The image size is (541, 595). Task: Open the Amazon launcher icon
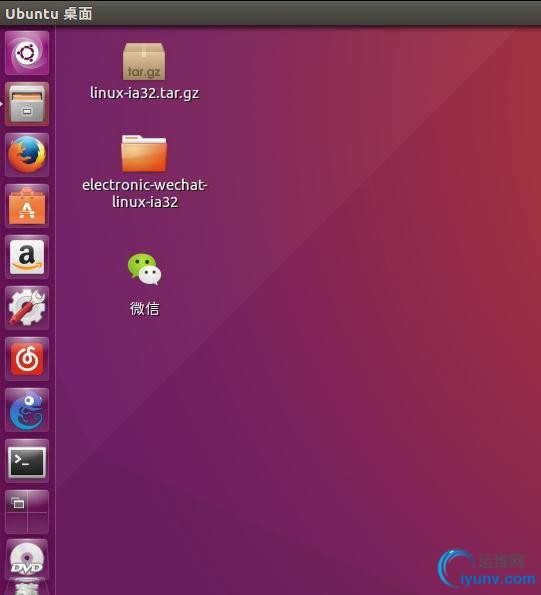(27, 257)
